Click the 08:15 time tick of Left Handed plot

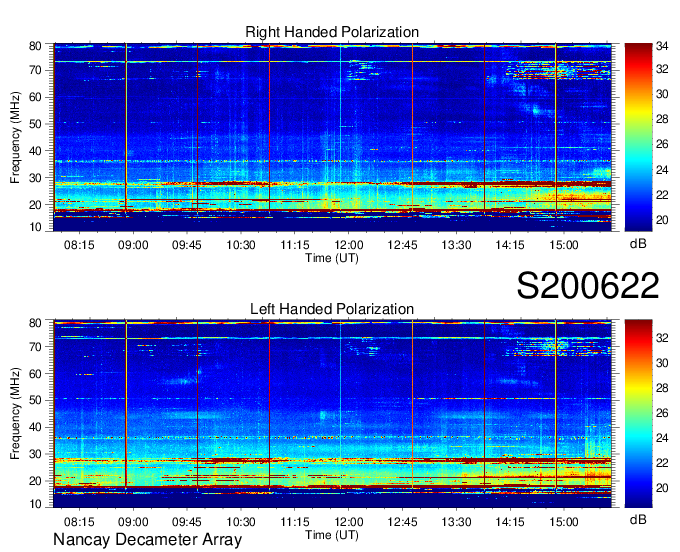(79, 522)
